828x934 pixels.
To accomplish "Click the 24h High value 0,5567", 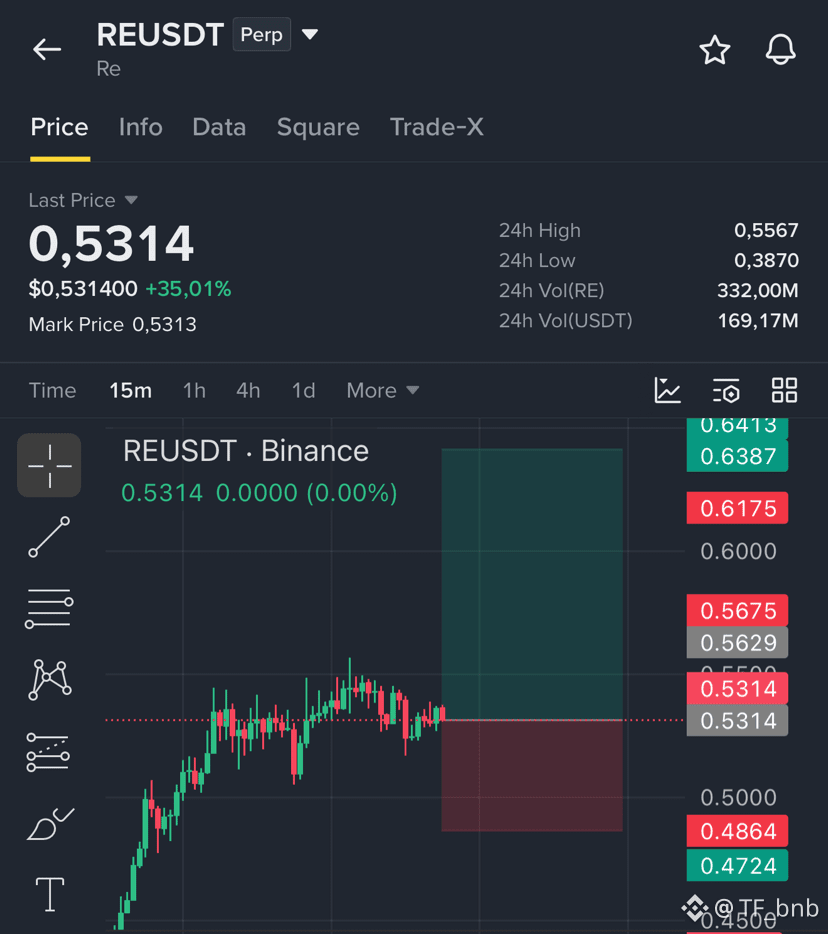I will click(766, 231).
